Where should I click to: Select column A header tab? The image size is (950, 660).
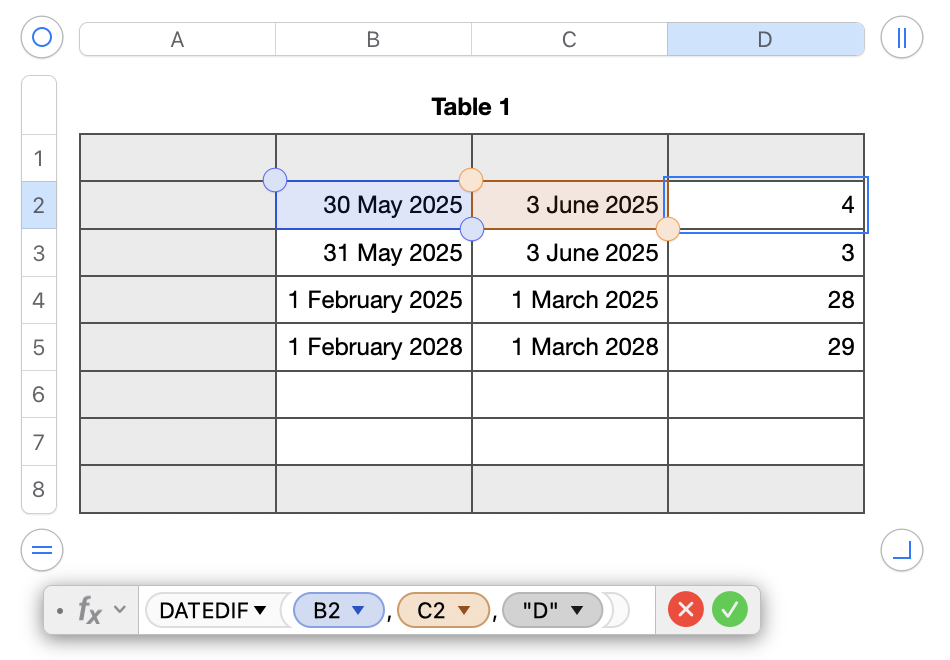click(x=177, y=39)
